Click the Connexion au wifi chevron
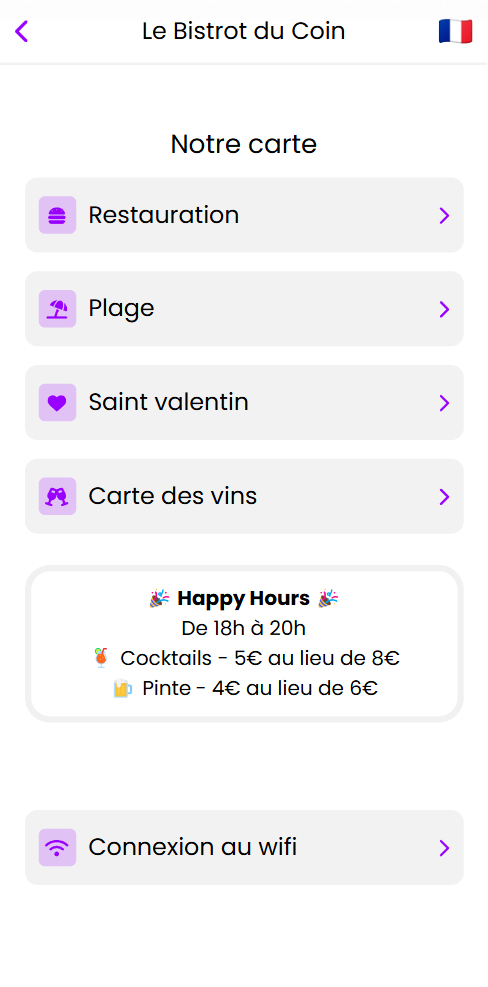Screen dimensions: 488x987 coord(445,849)
